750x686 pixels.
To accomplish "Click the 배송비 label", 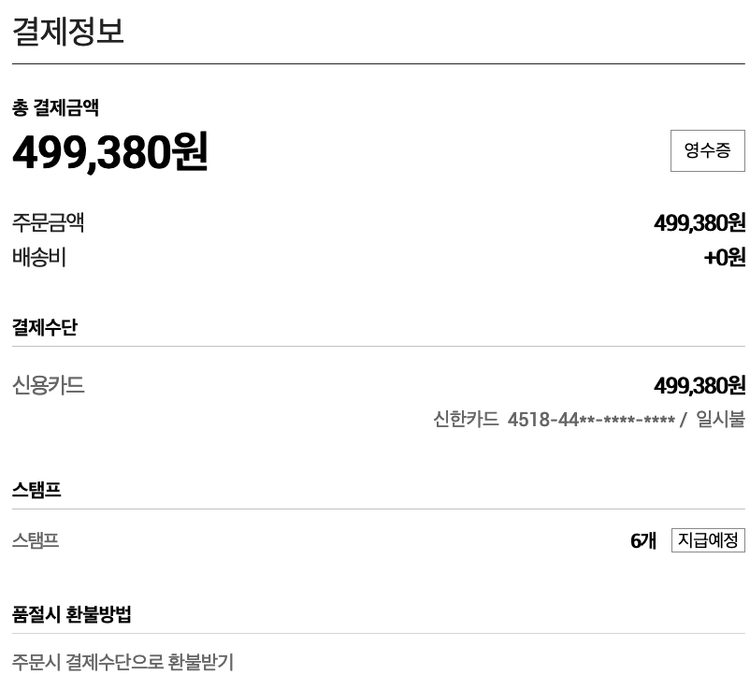I will pos(39,257).
